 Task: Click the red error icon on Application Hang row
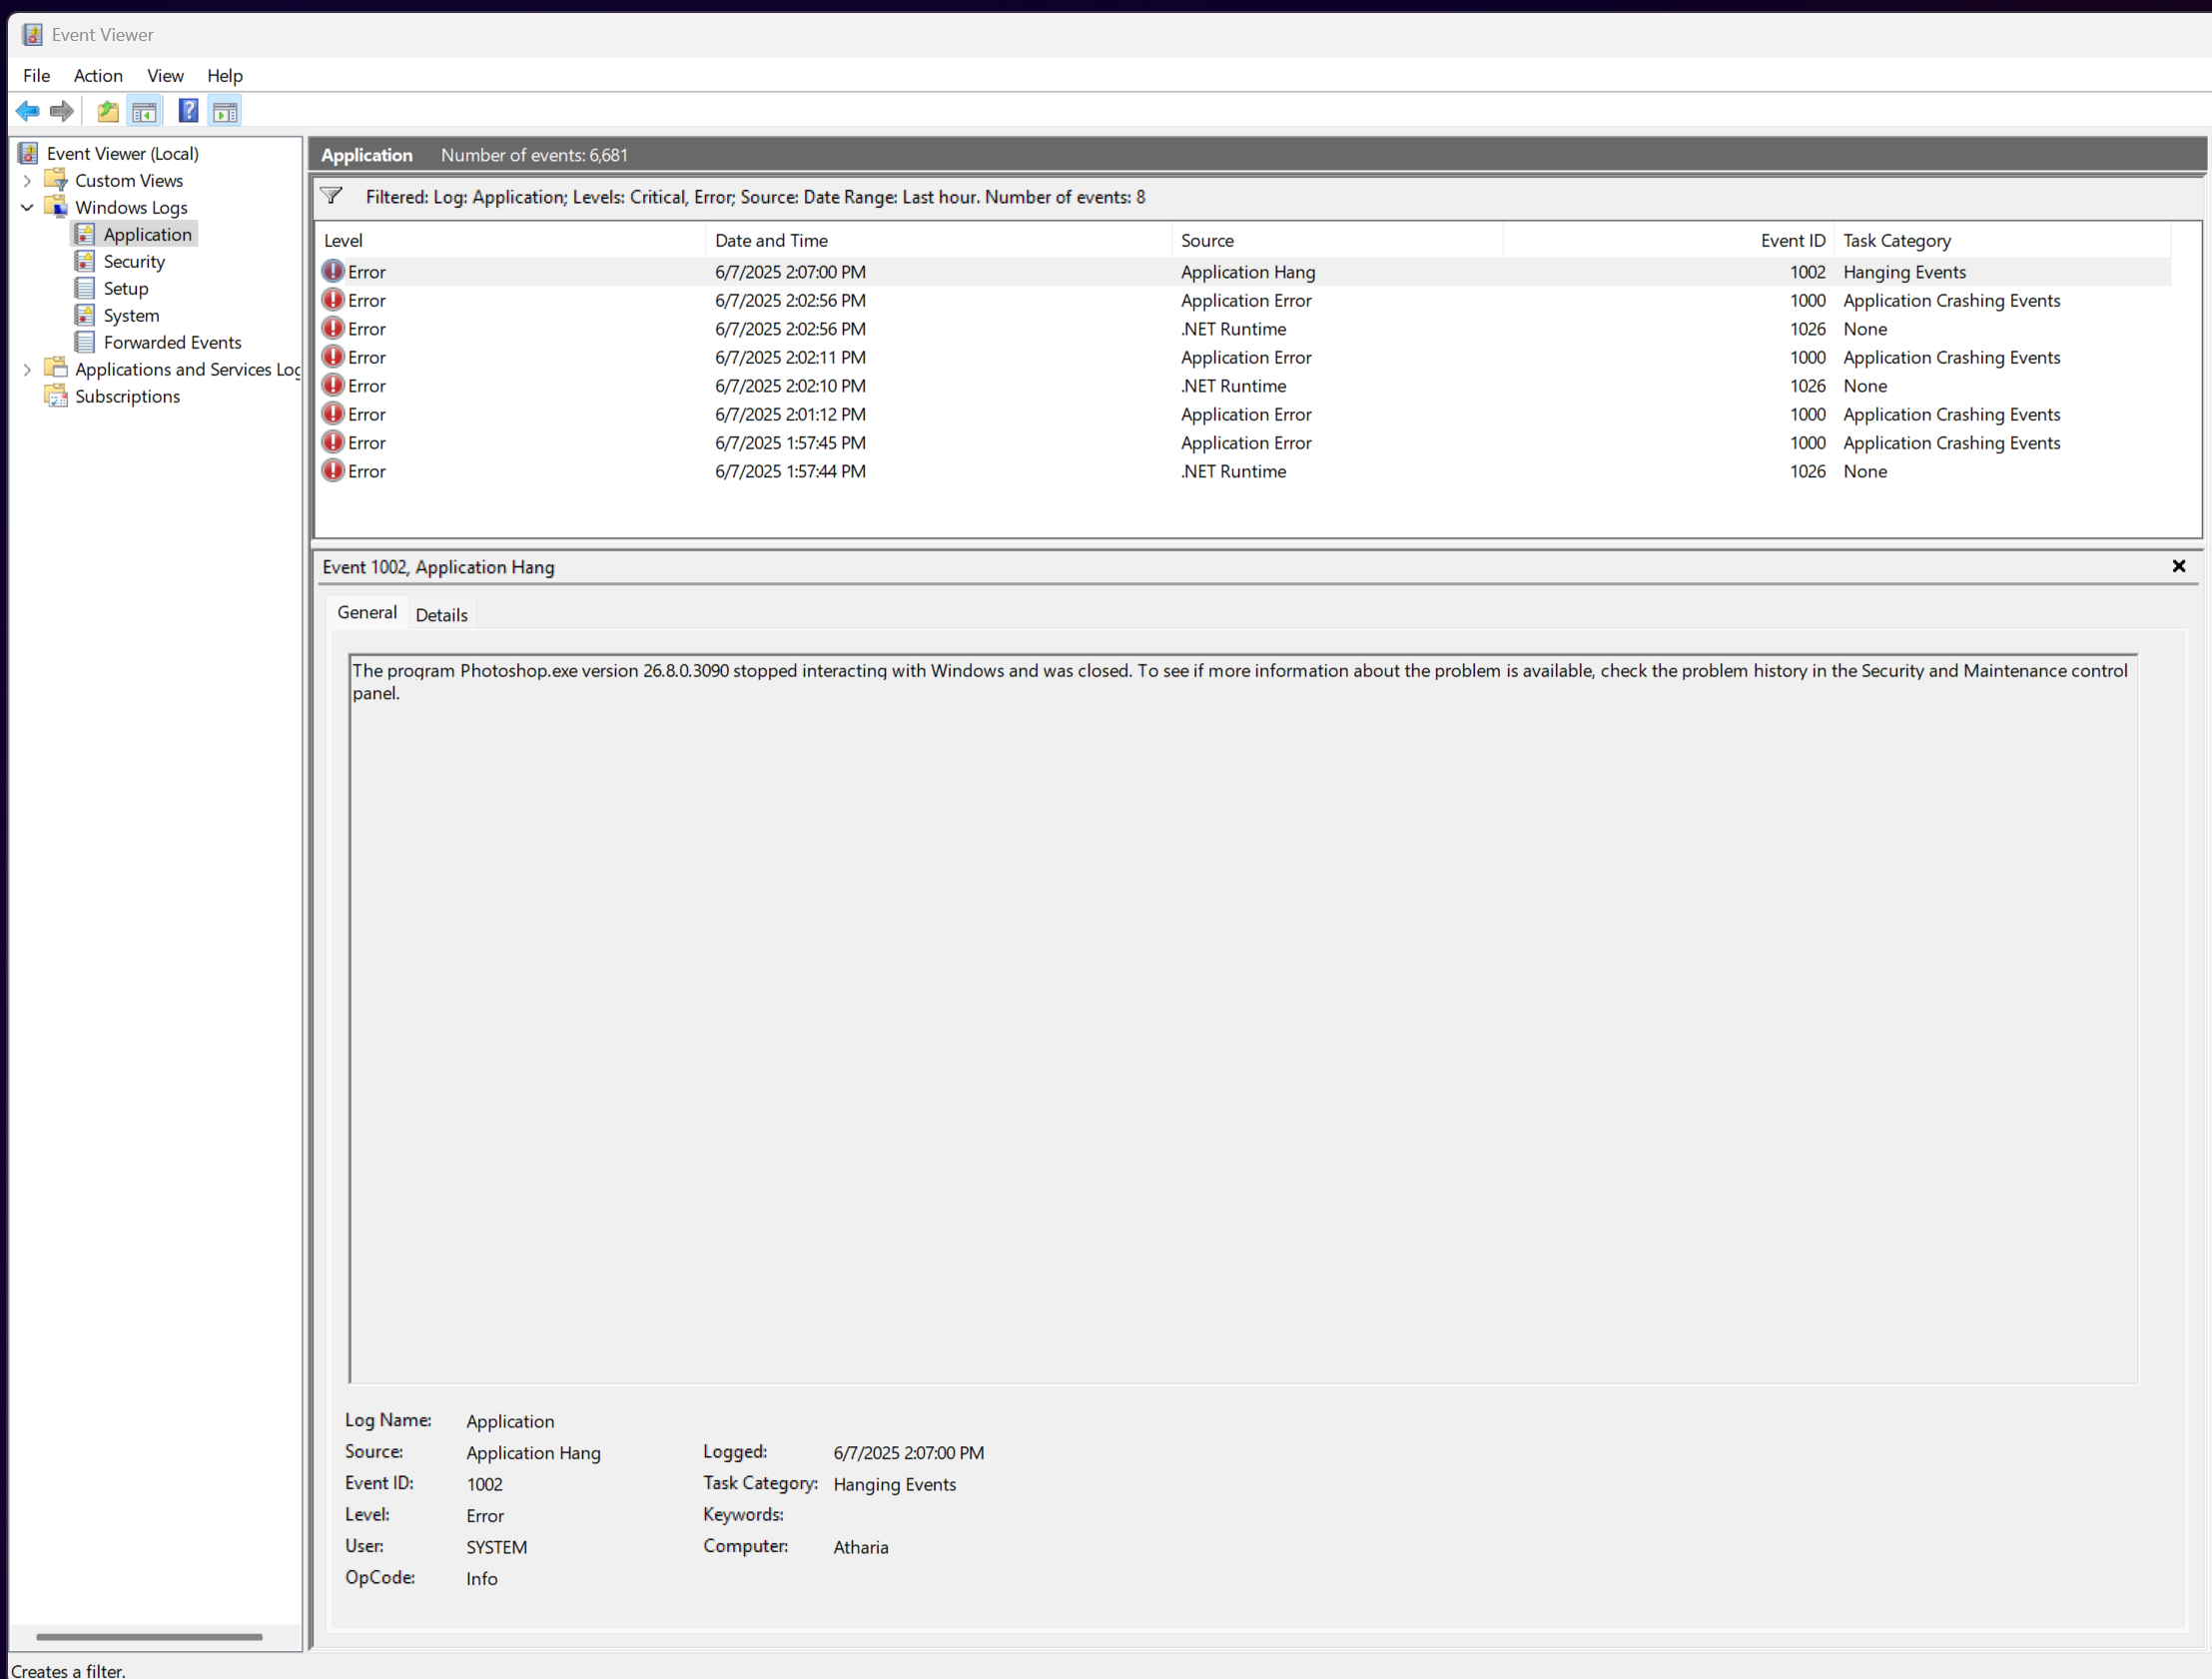333,271
